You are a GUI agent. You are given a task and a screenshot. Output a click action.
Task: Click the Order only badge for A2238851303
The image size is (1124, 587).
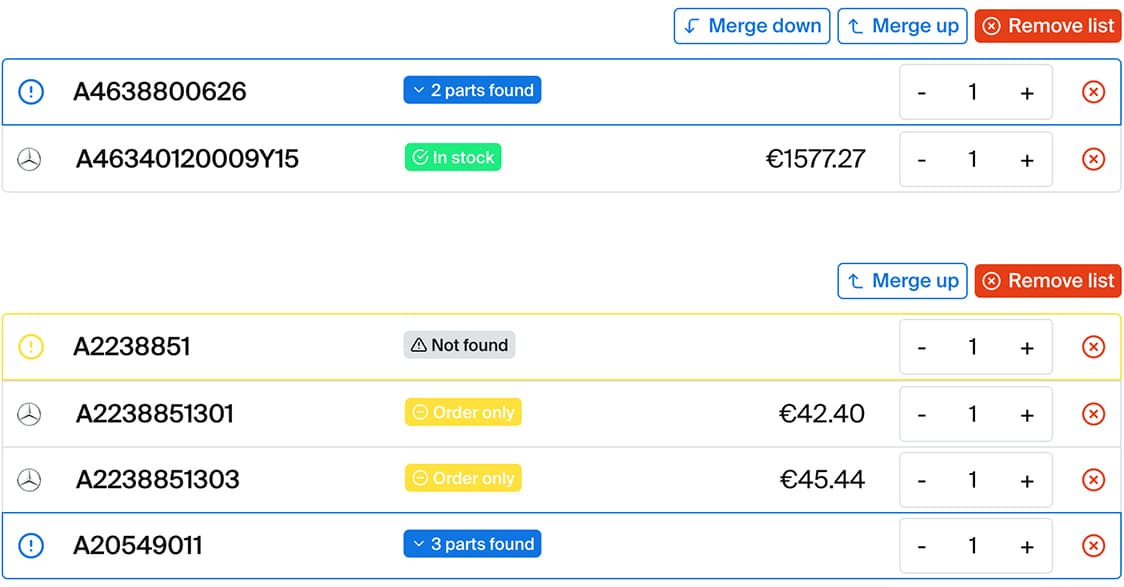pyautogui.click(x=463, y=478)
